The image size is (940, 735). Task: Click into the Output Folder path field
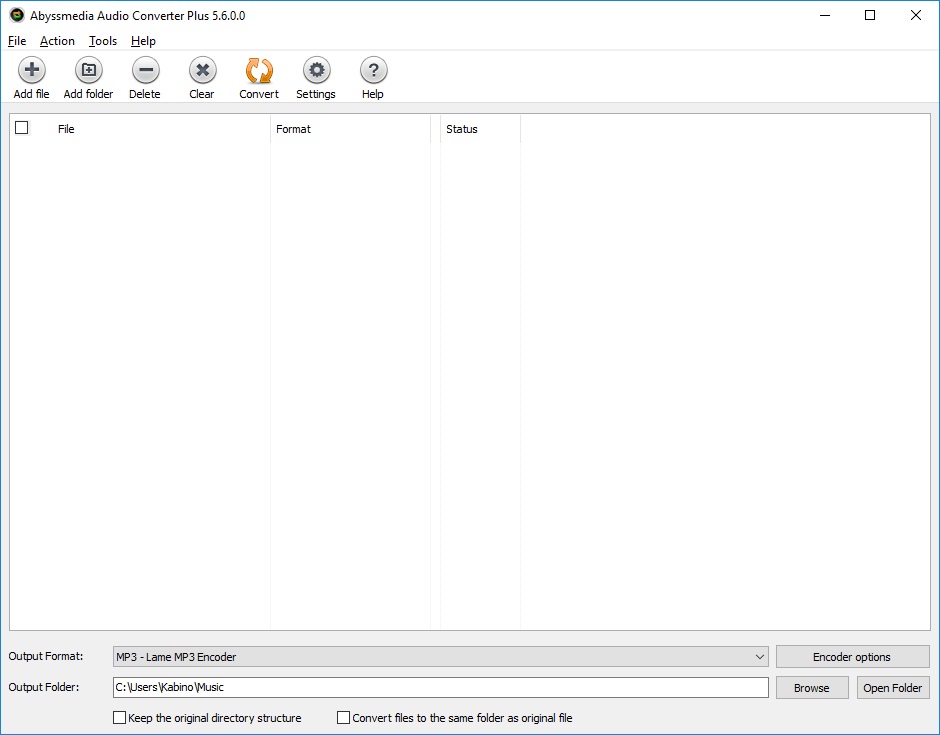pyautogui.click(x=441, y=687)
